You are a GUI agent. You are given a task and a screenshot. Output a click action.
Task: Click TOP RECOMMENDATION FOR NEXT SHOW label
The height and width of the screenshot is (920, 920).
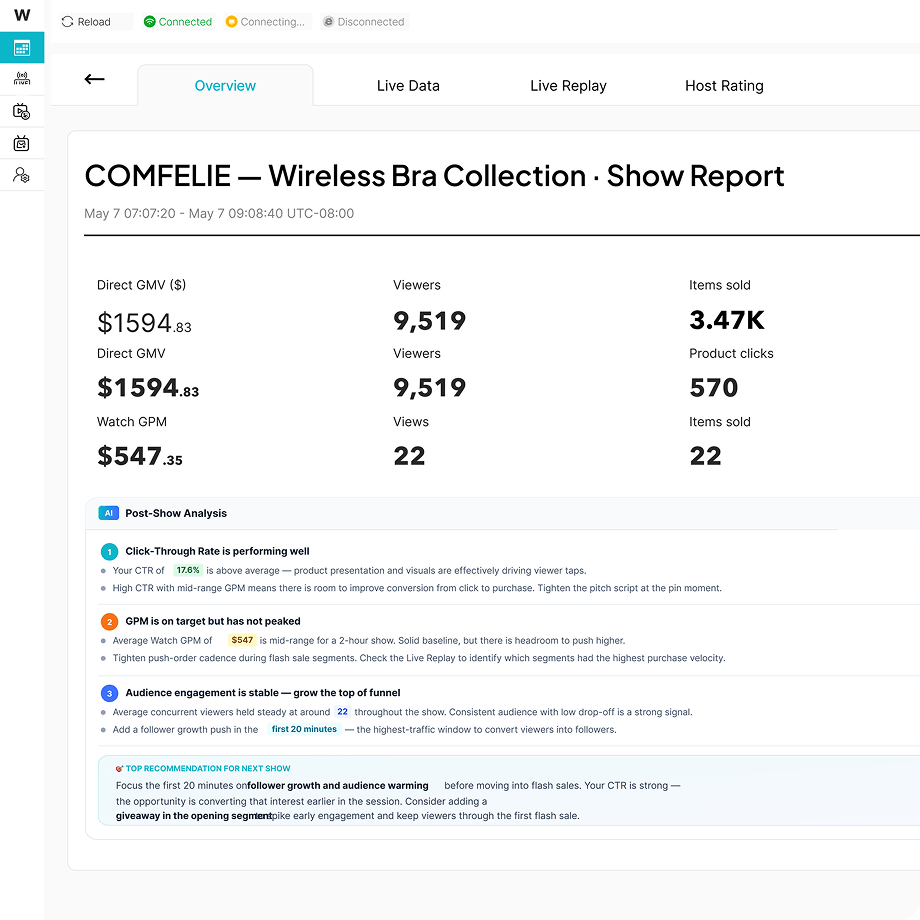(x=208, y=769)
